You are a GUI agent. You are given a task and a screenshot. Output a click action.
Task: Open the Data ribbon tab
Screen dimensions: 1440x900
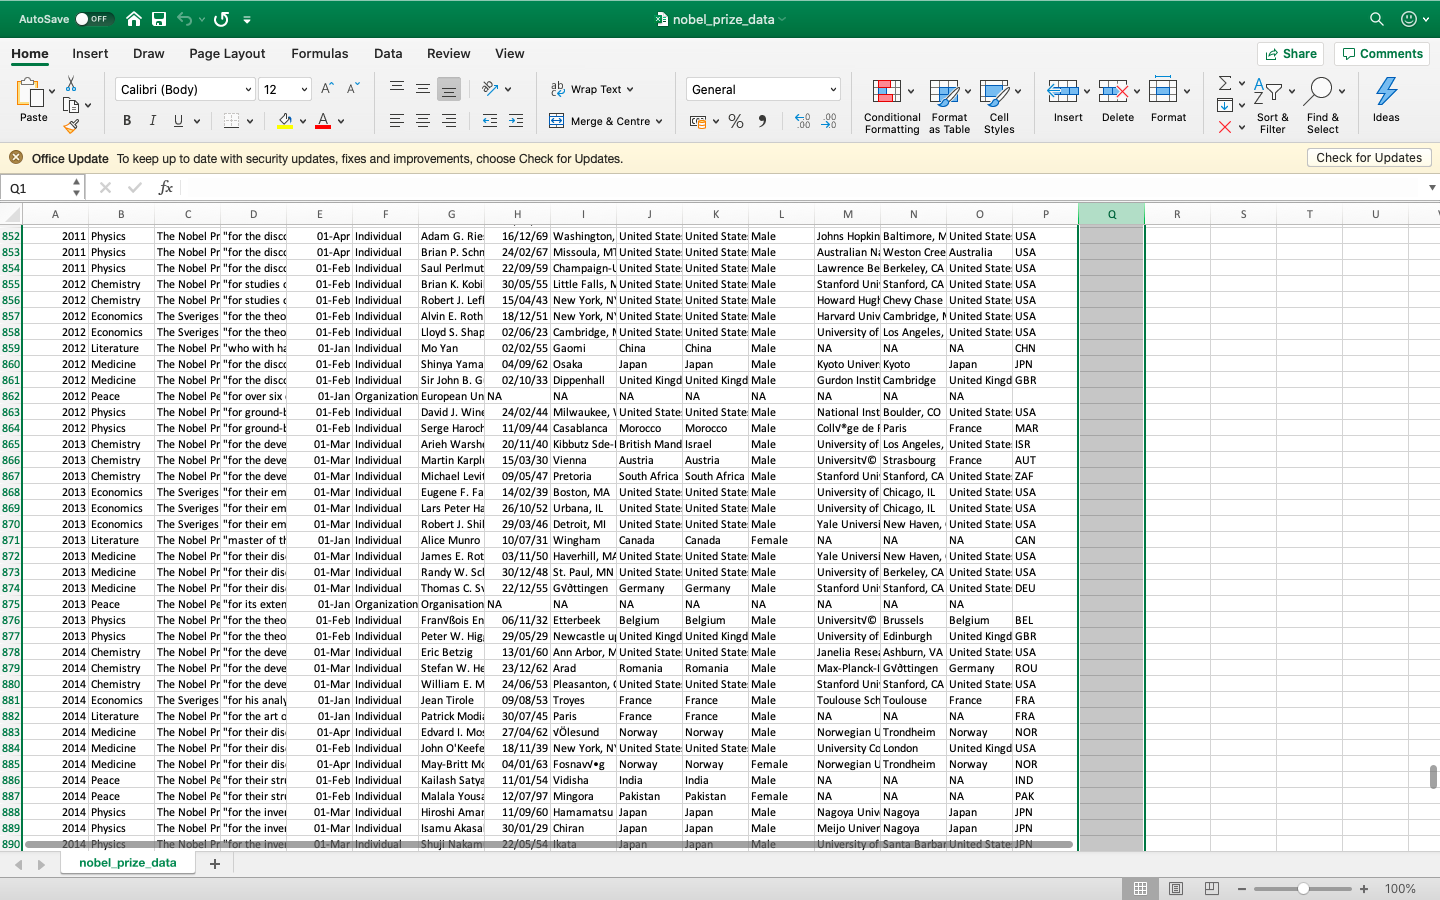pyautogui.click(x=388, y=54)
